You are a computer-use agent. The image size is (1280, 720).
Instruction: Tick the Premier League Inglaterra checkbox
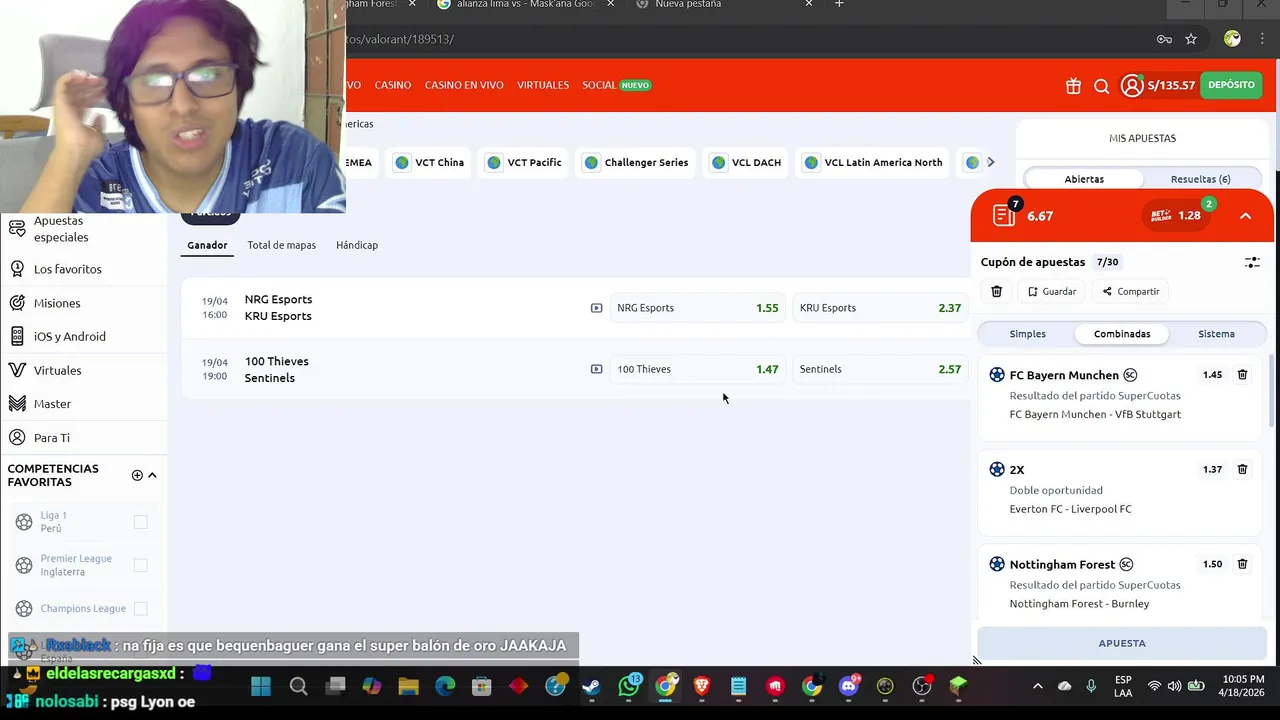[x=140, y=565]
